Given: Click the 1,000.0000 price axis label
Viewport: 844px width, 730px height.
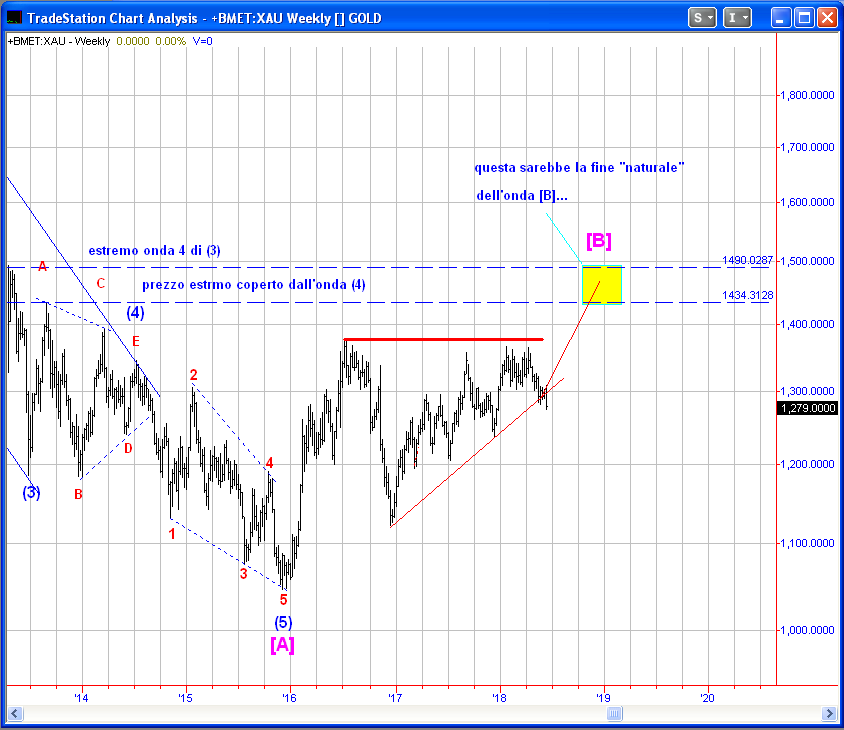Looking at the screenshot, I should point(807,630).
